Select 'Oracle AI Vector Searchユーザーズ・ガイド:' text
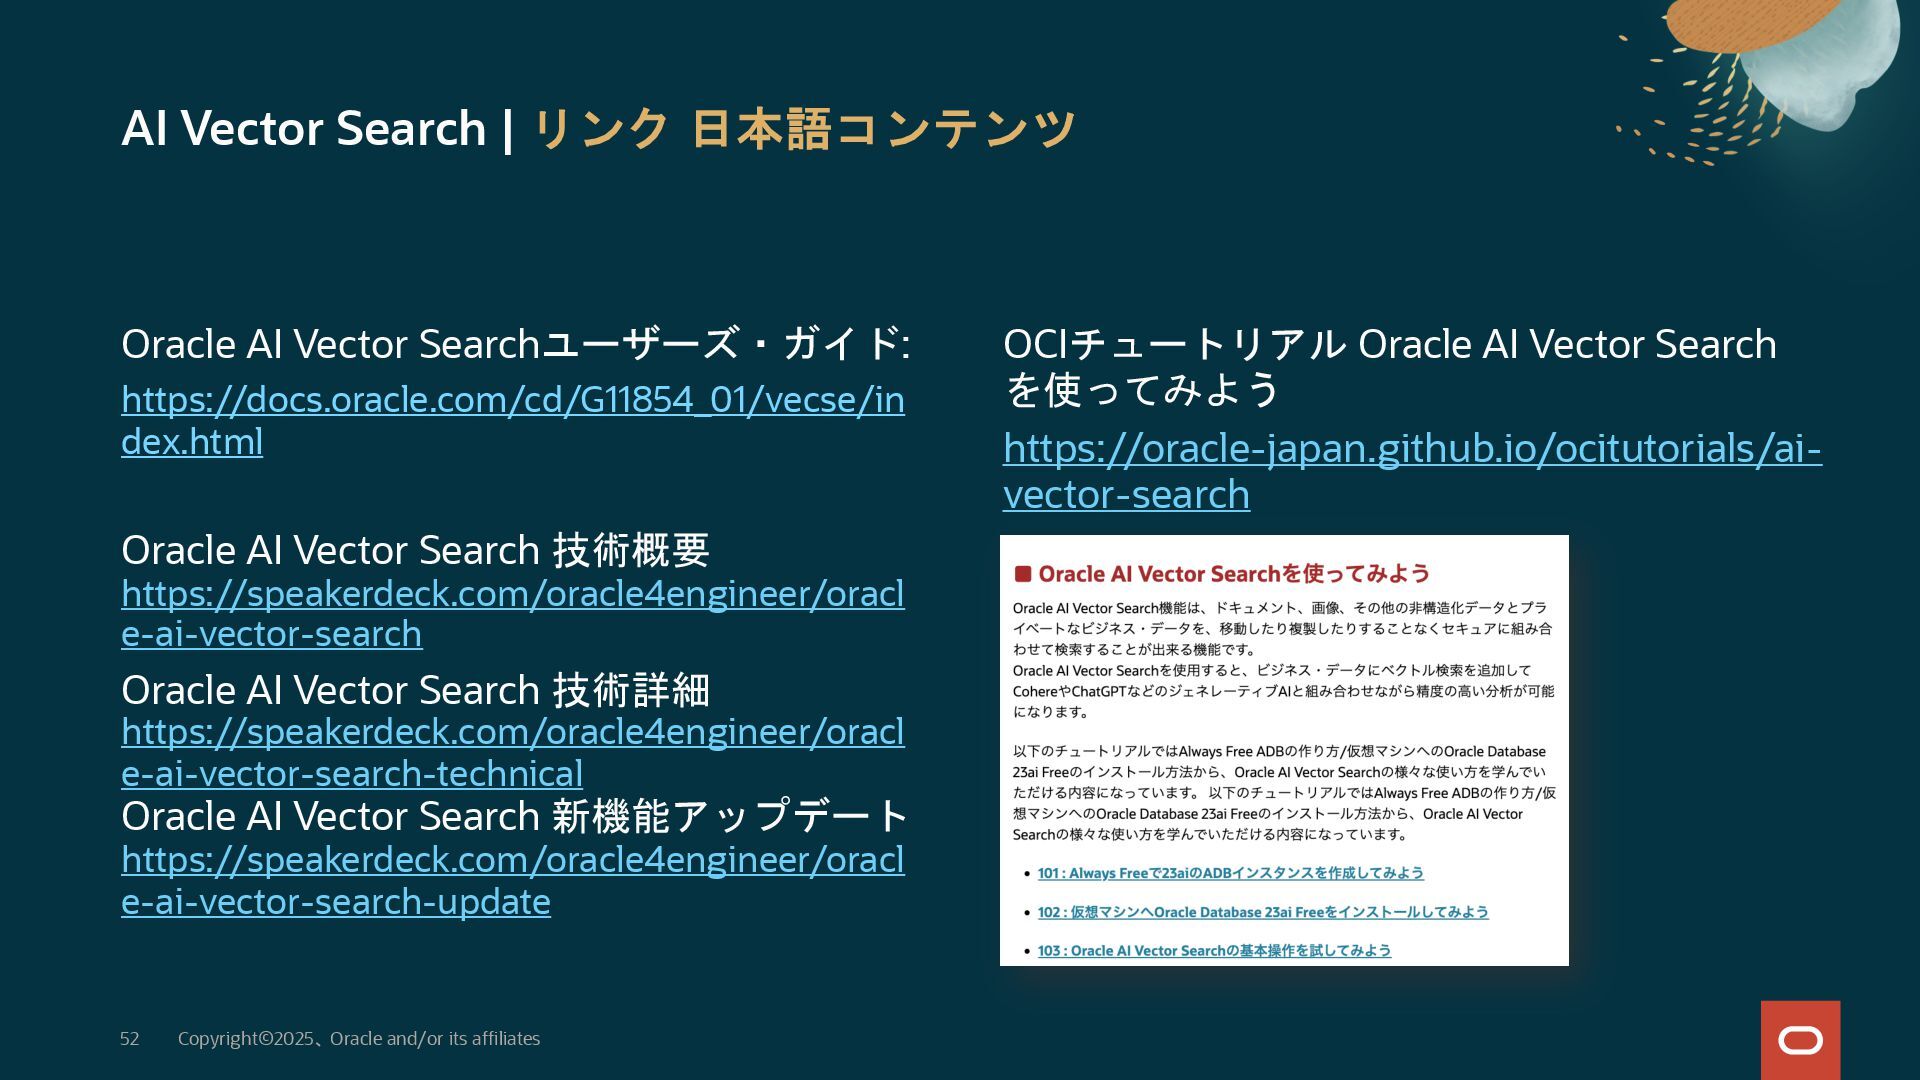This screenshot has height=1080, width=1920. click(516, 344)
